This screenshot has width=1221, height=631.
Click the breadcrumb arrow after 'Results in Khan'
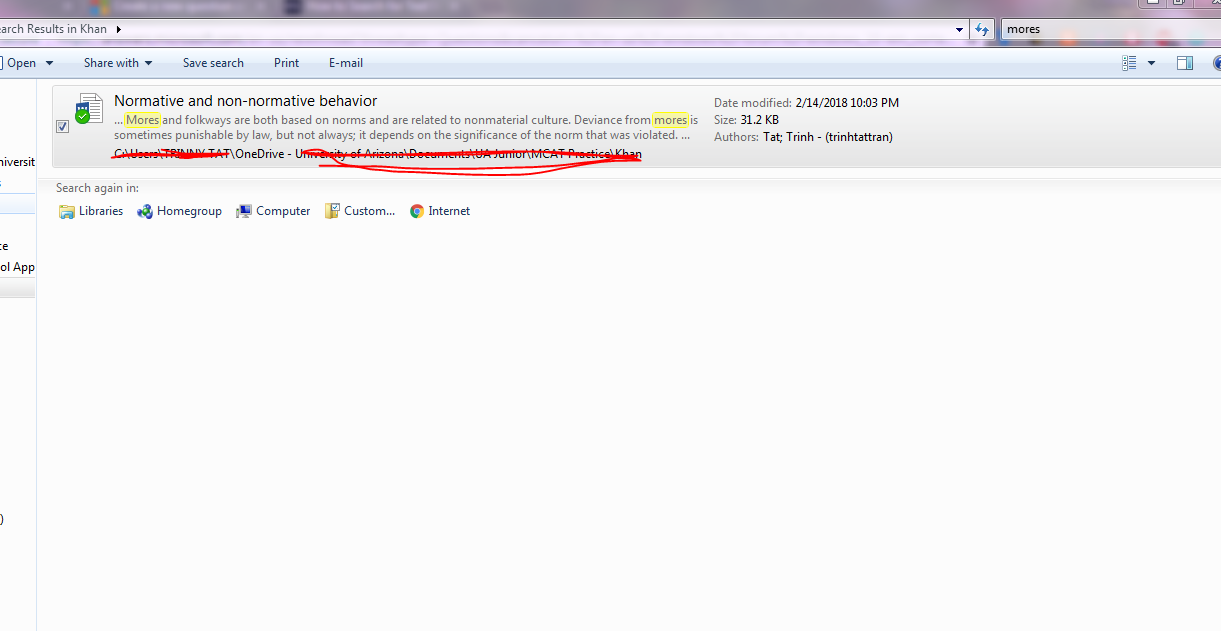click(119, 29)
